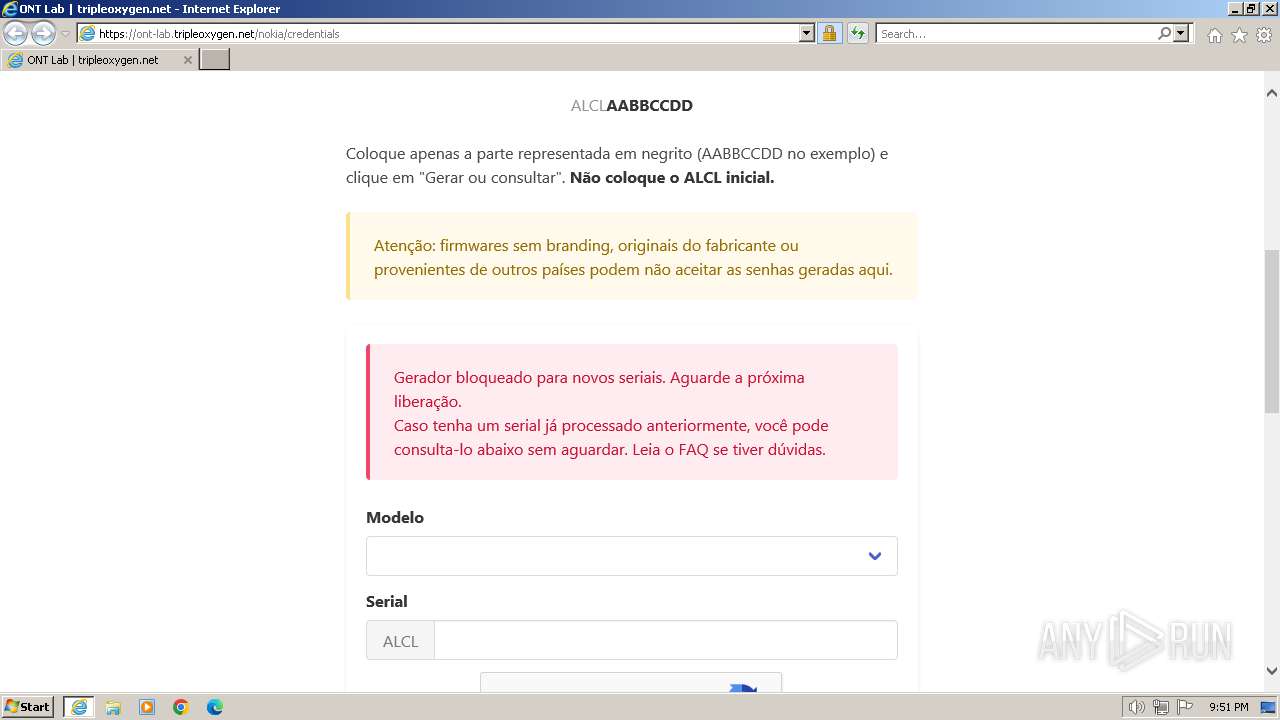This screenshot has width=1280, height=720.
Task: Expand the Modelo dropdown
Action: [x=632, y=556]
